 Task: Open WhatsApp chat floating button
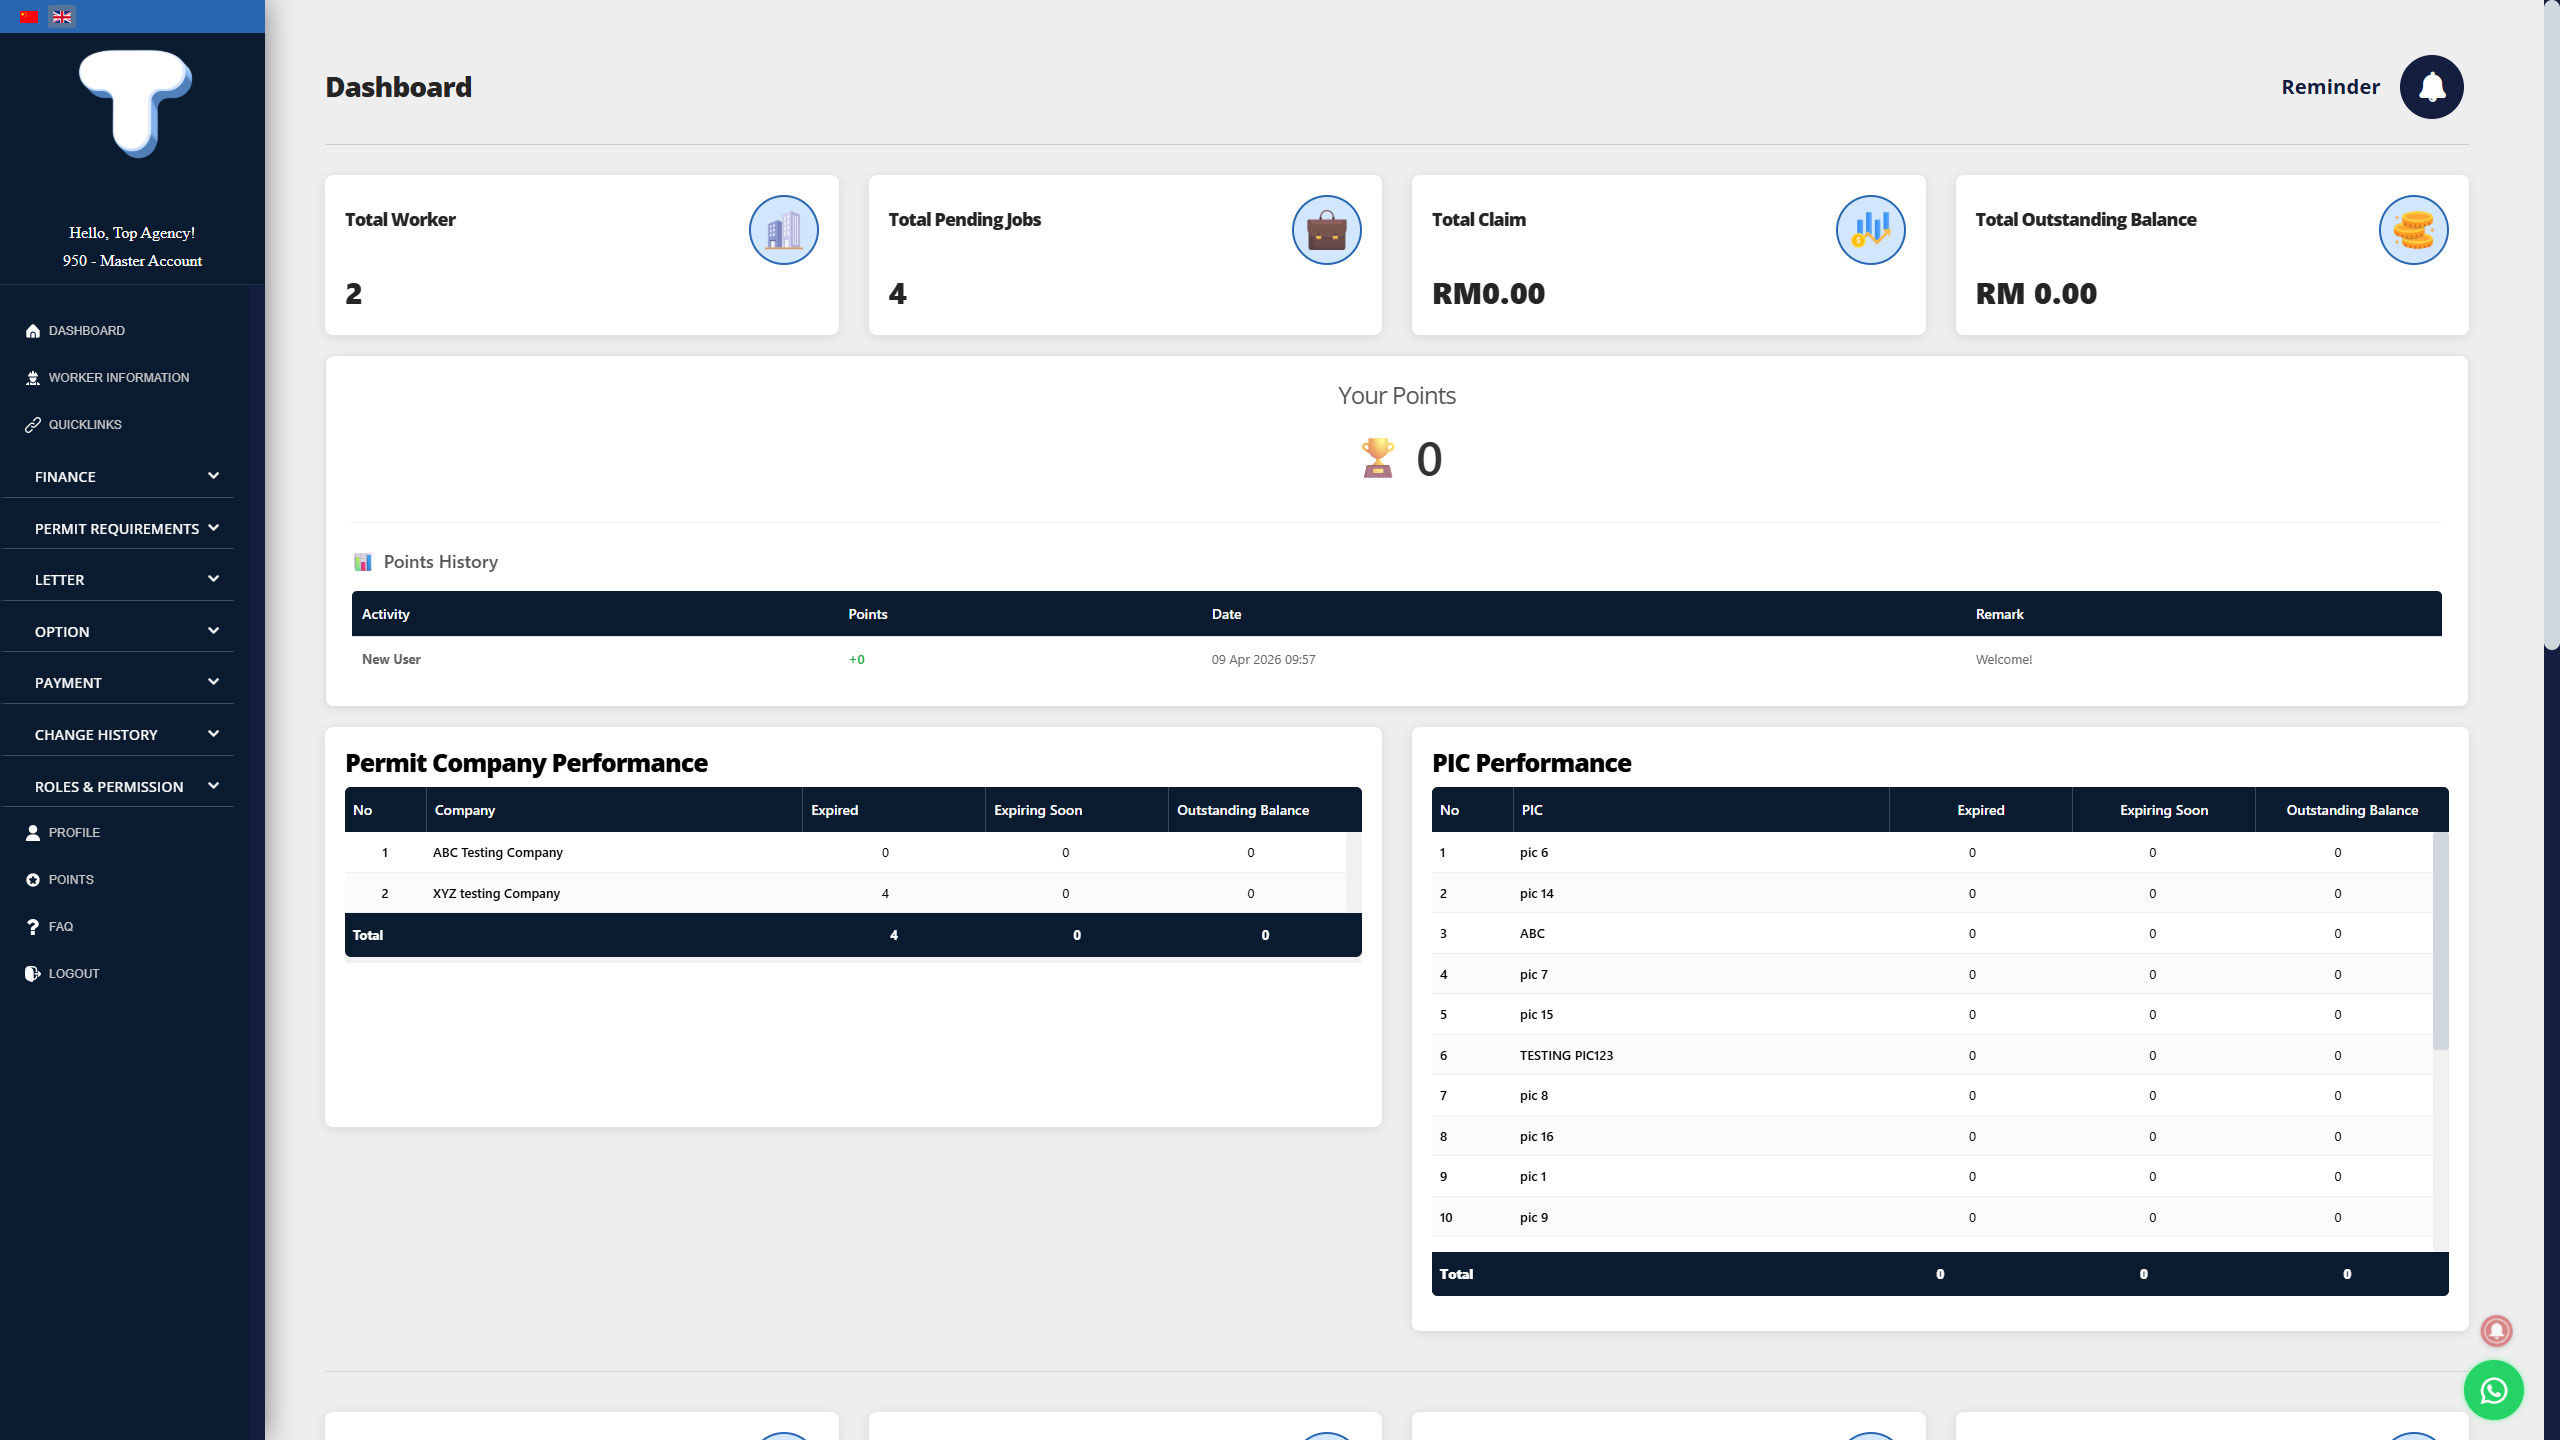[2493, 1390]
